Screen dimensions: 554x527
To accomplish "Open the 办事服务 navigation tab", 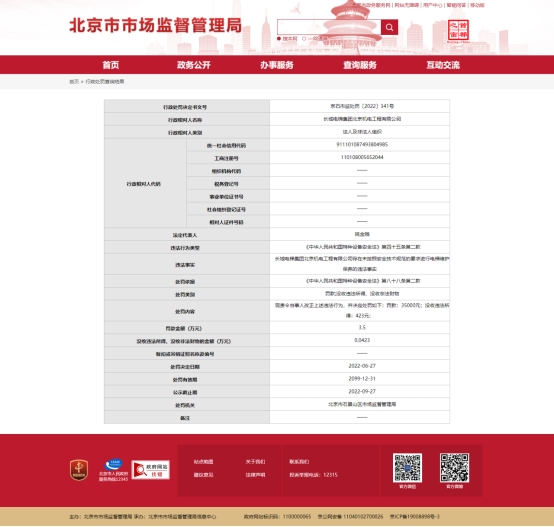I will pyautogui.click(x=277, y=65).
